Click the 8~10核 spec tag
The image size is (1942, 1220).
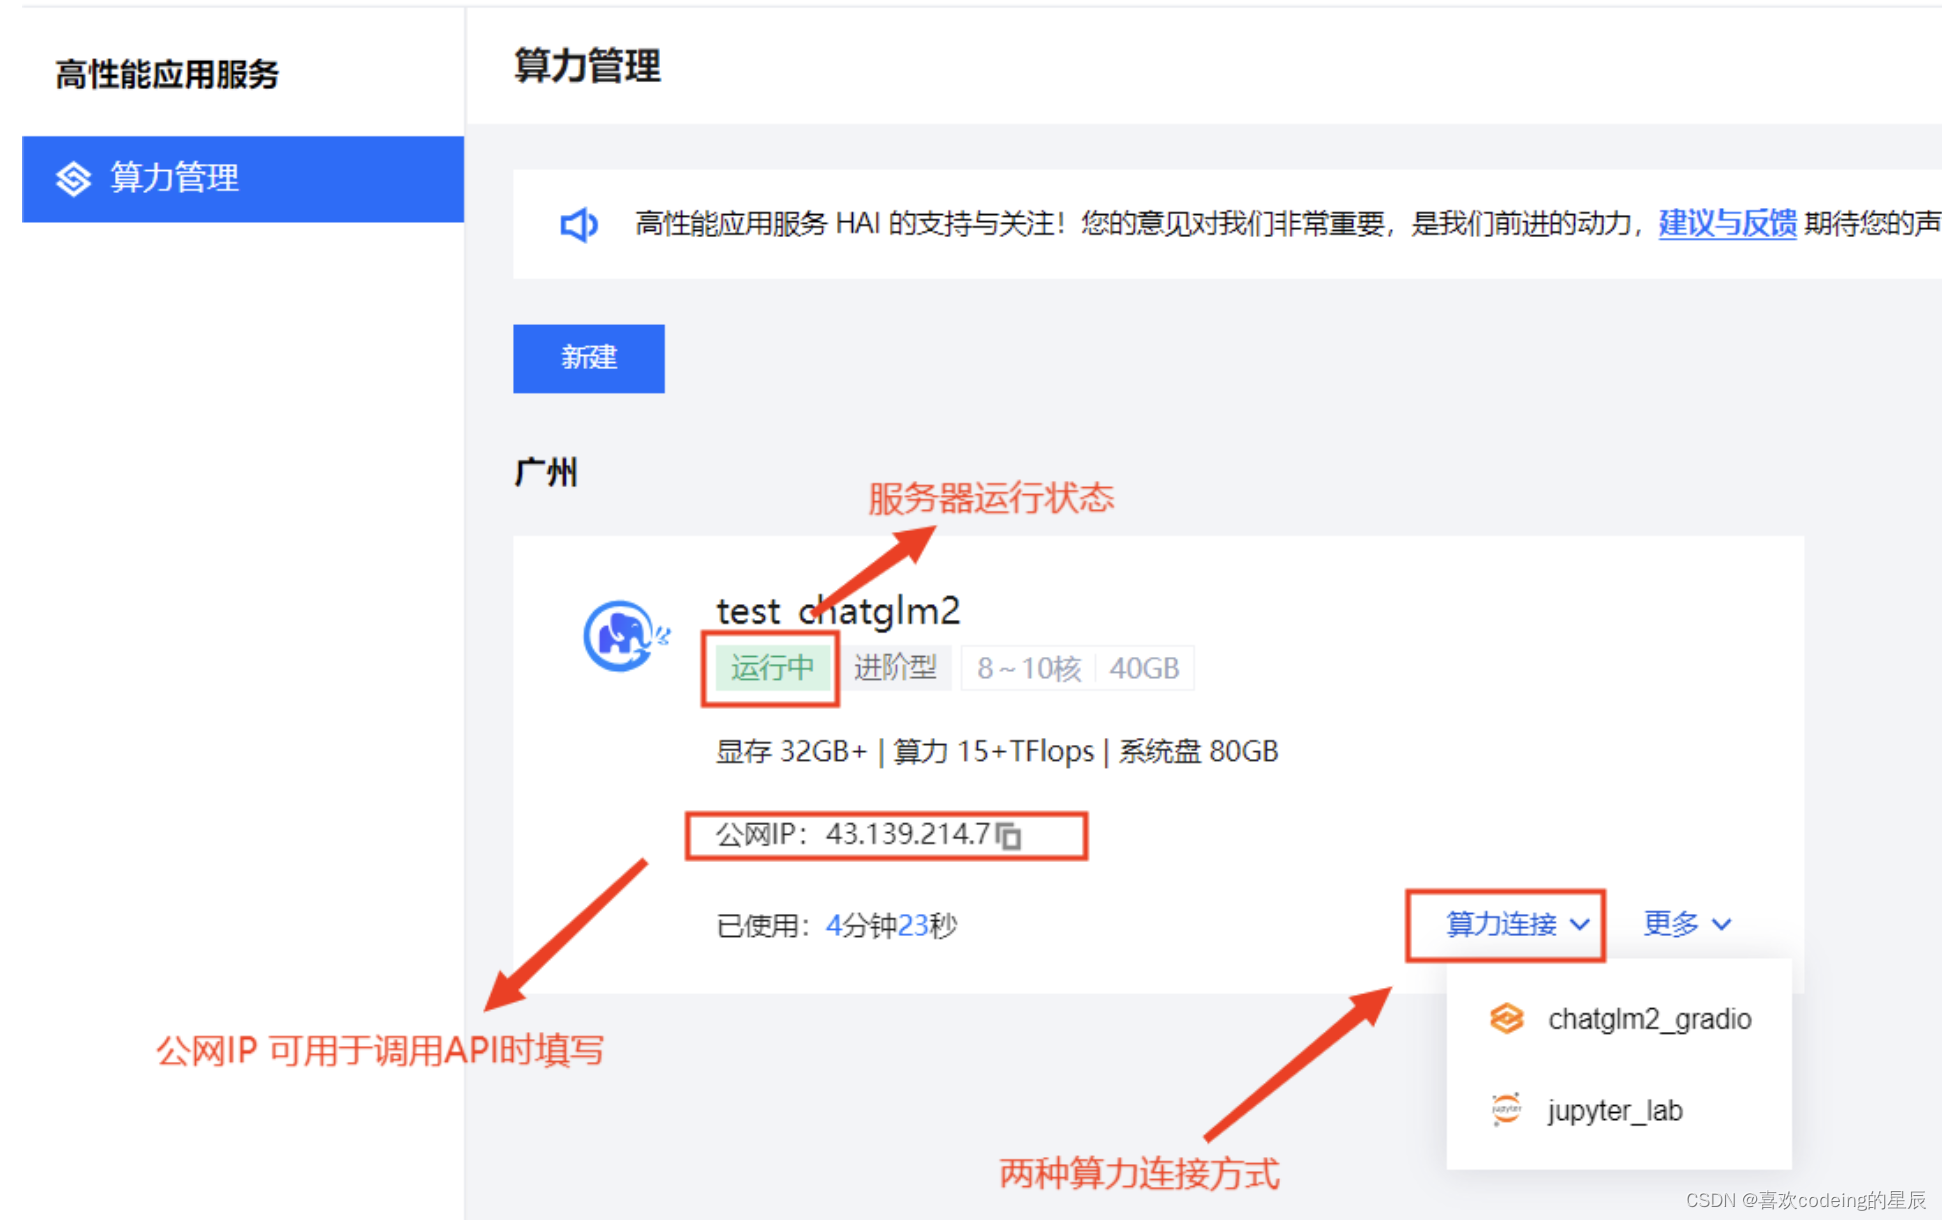tap(1029, 668)
